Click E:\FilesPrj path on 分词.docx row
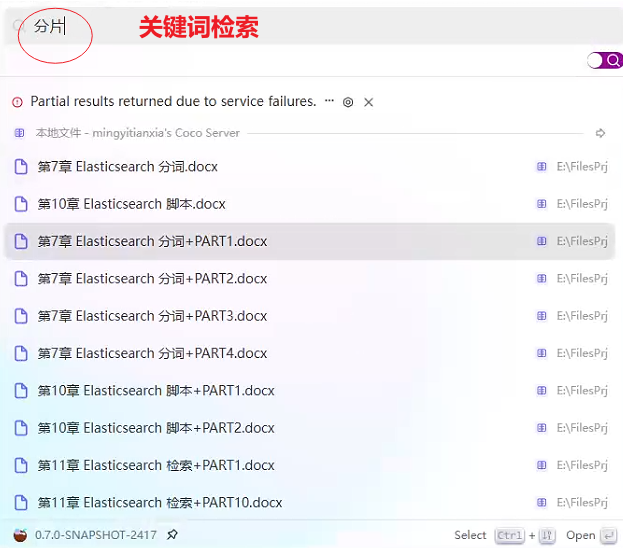This screenshot has width=623, height=548. click(582, 167)
